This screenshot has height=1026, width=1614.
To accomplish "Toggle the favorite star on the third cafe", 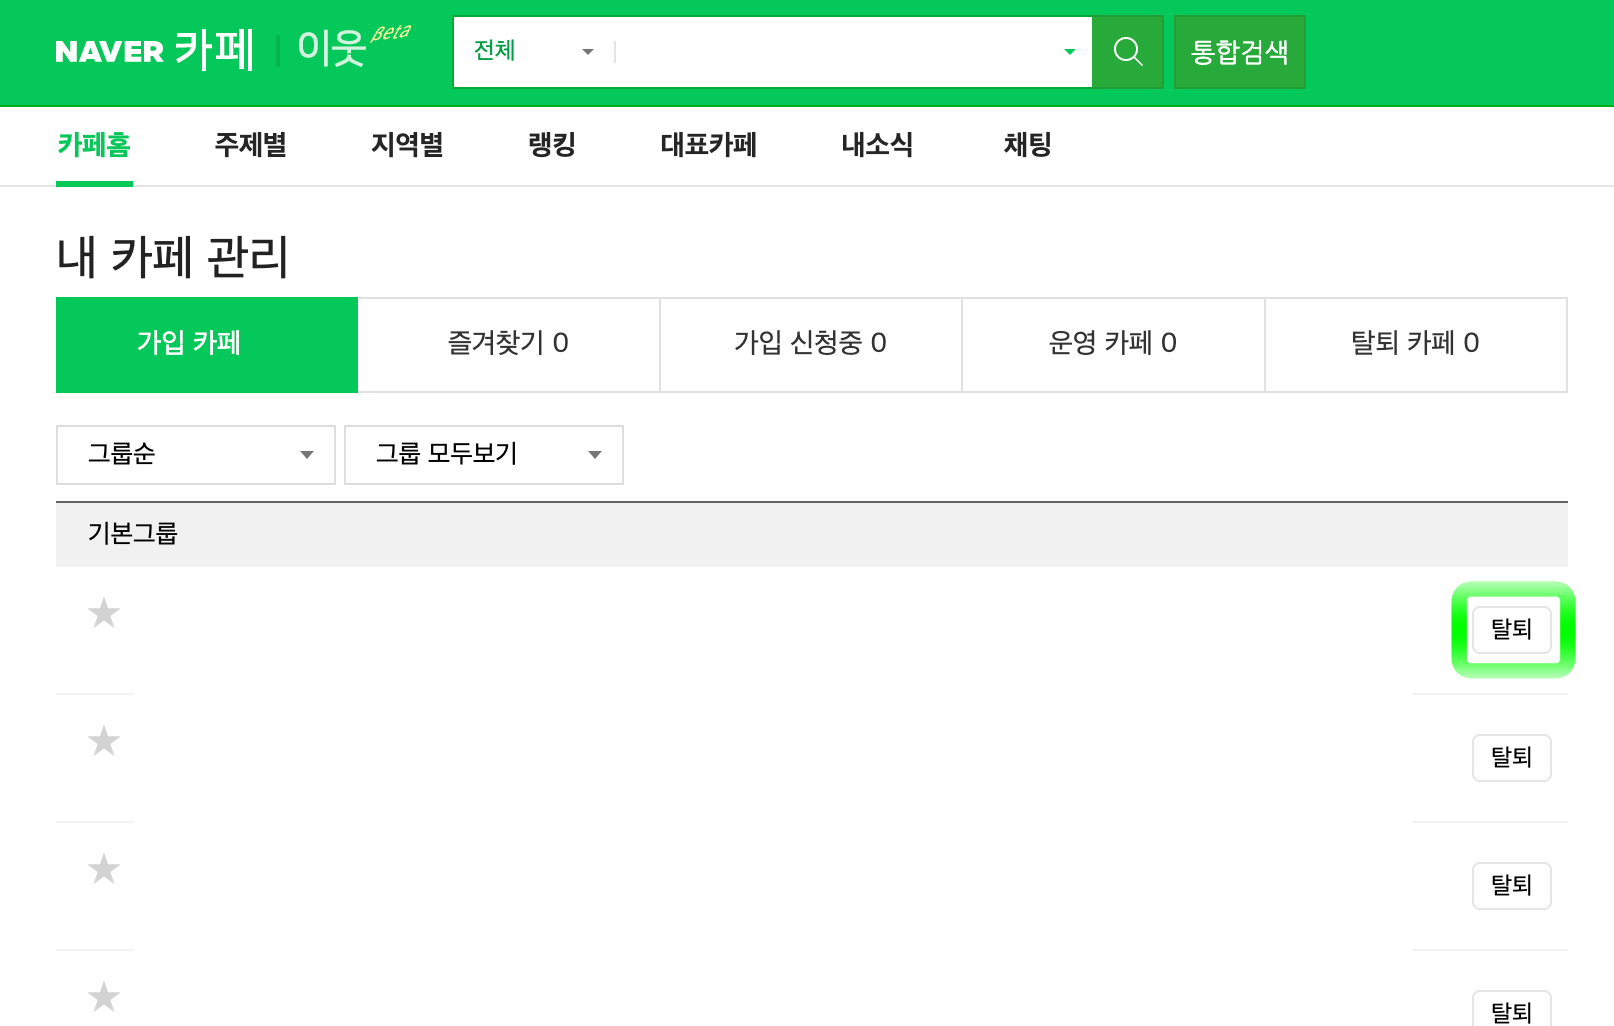I will pyautogui.click(x=102, y=868).
